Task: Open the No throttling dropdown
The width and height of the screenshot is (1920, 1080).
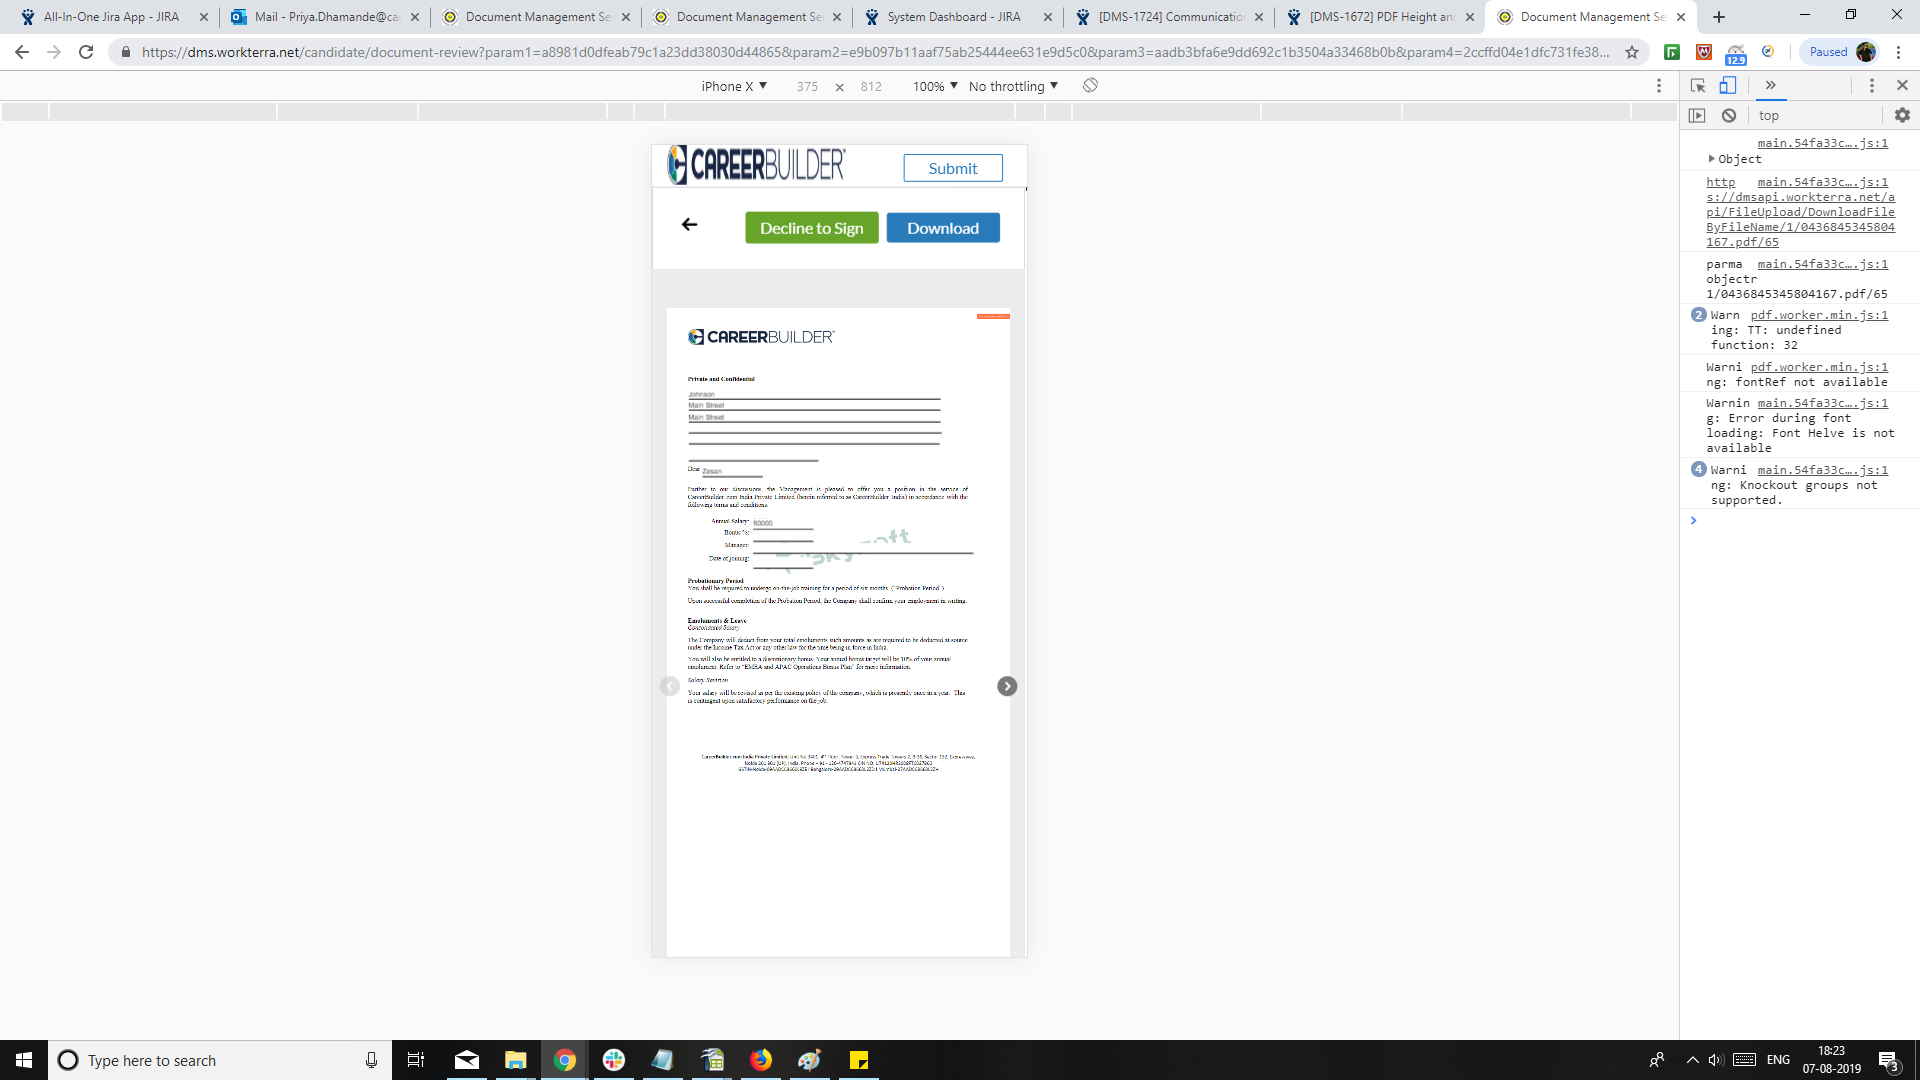Action: point(1013,86)
